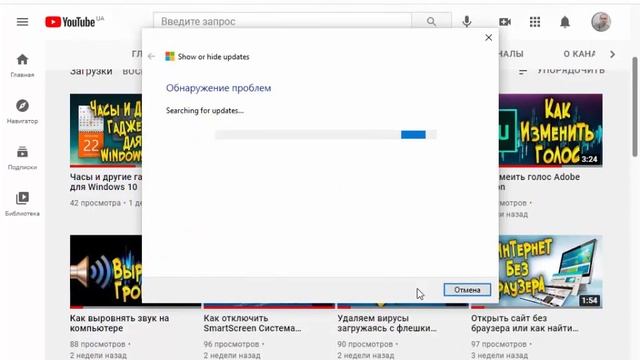
Task: Click the 97 просмотров view count
Action: pyautogui.click(x=499, y=344)
